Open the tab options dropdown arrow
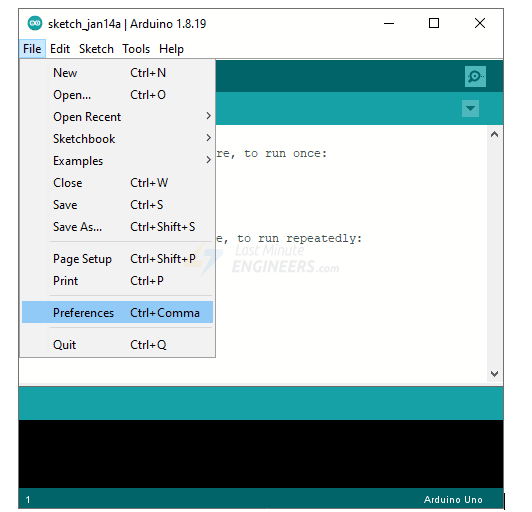This screenshot has height=512, width=532. (x=470, y=109)
